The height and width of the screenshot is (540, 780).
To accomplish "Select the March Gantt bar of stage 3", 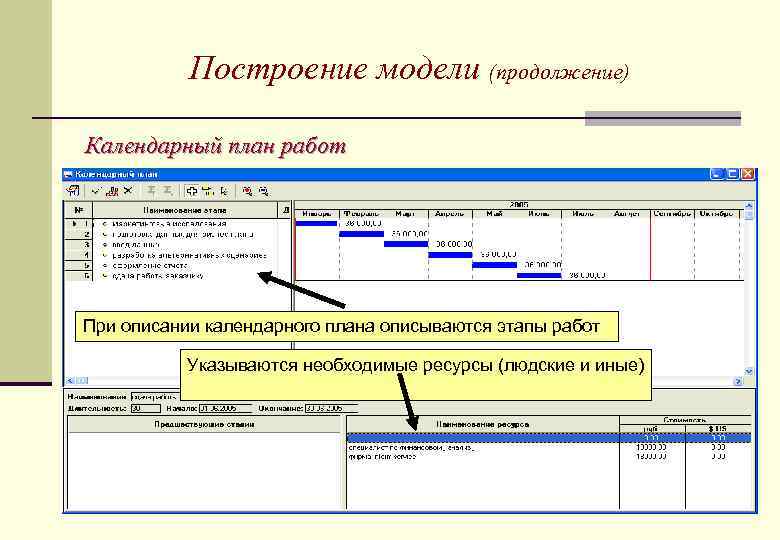I will 406,244.
